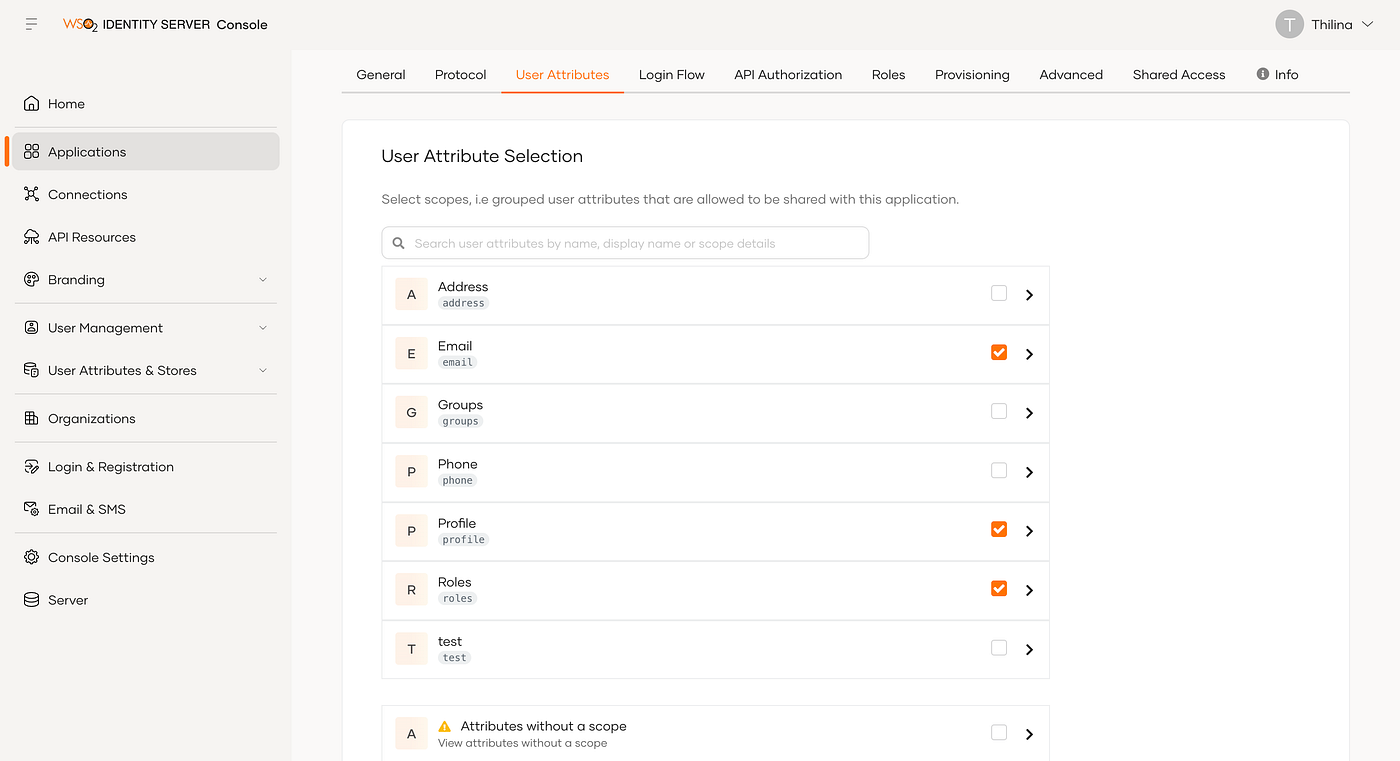The height and width of the screenshot is (761, 1400).
Task: Click the Connections sidebar icon
Action: [32, 195]
